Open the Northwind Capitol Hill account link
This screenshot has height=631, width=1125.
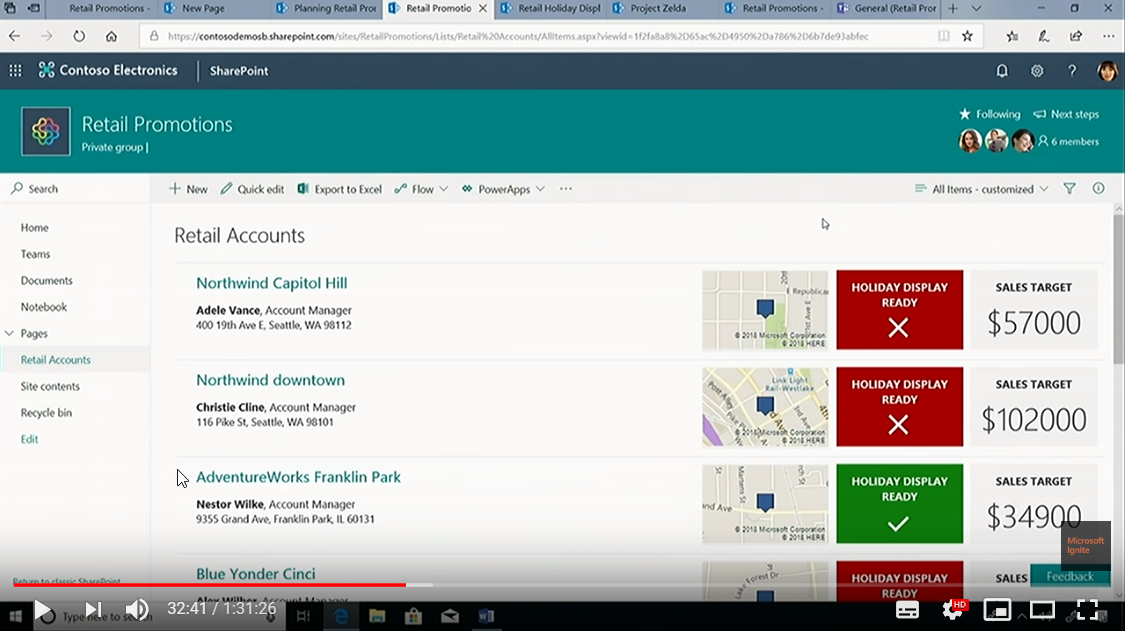[271, 283]
